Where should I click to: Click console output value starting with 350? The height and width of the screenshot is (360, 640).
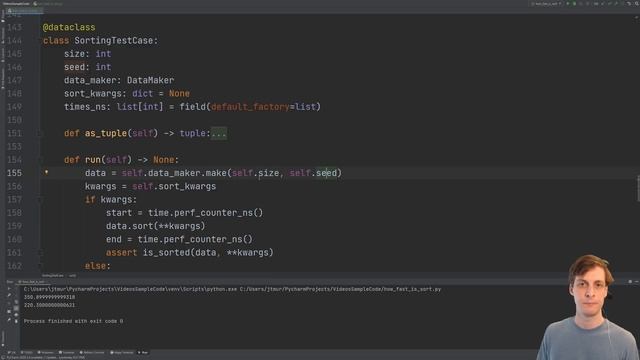click(x=49, y=297)
